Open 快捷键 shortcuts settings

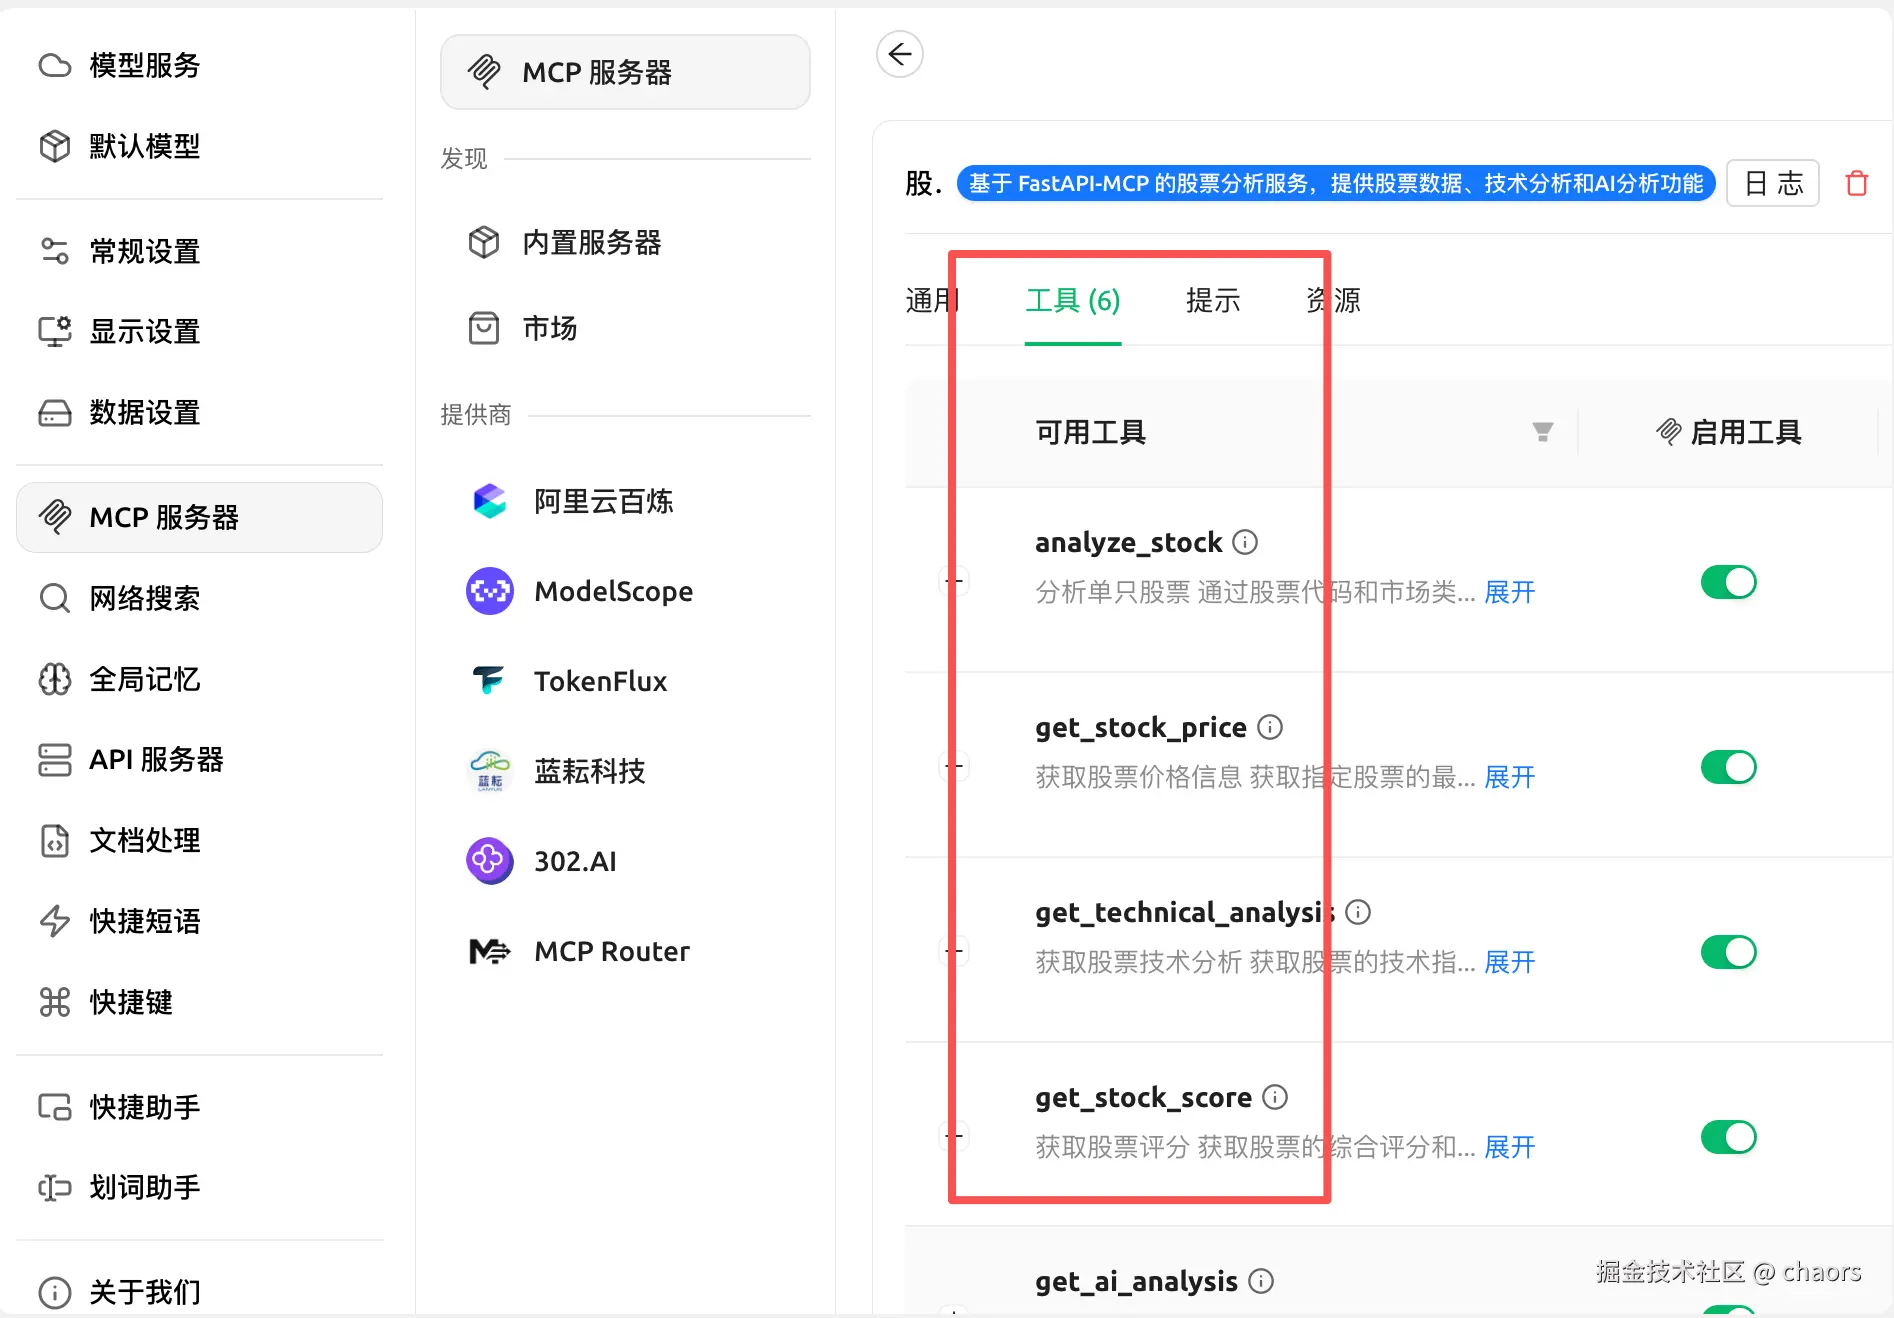coord(199,1002)
